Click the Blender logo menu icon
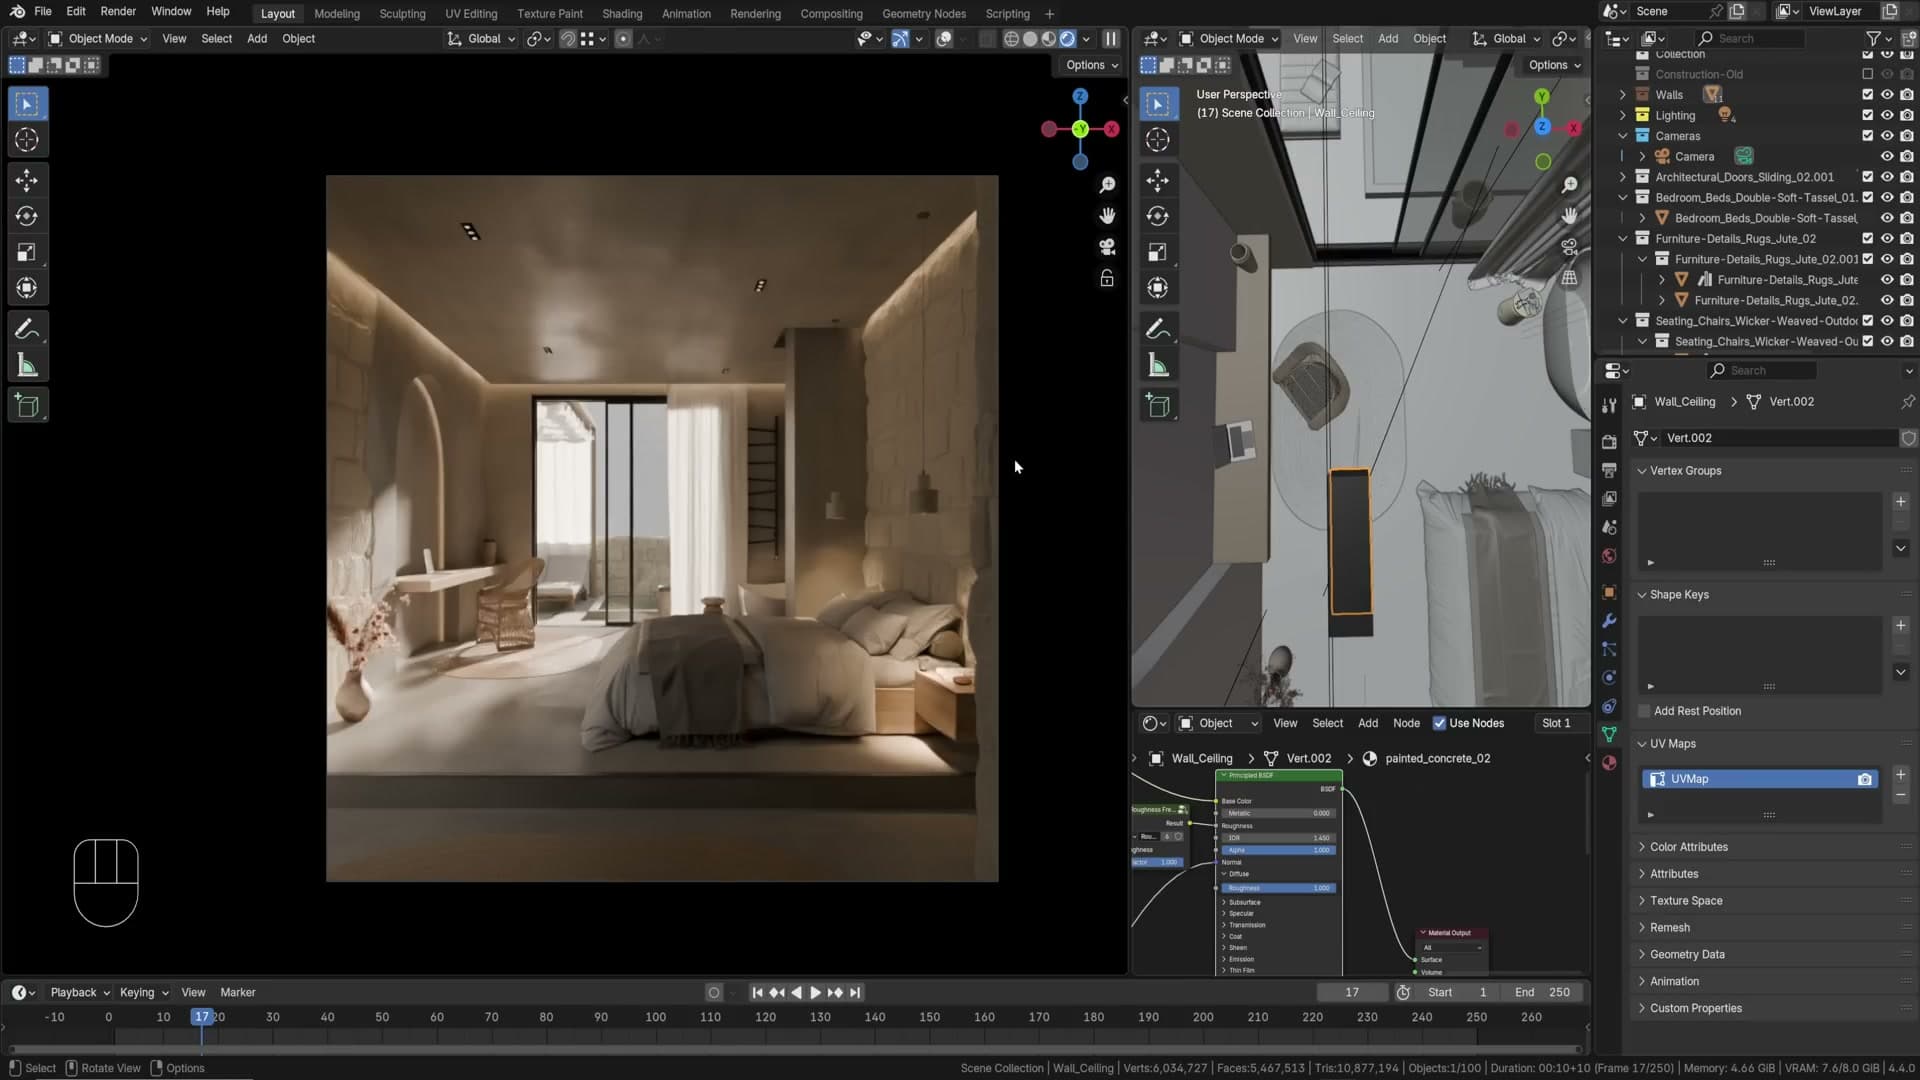Viewport: 1920px width, 1080px height. pos(17,12)
